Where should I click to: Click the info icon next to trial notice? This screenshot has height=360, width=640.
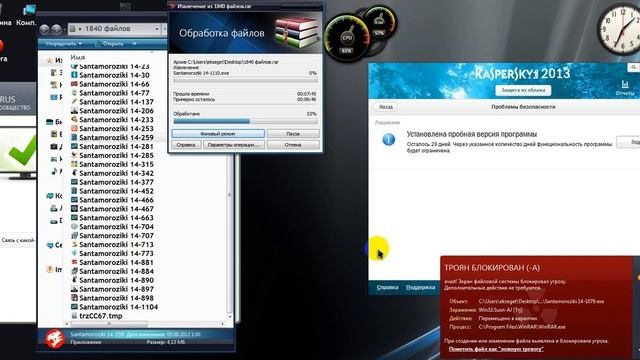(388, 140)
